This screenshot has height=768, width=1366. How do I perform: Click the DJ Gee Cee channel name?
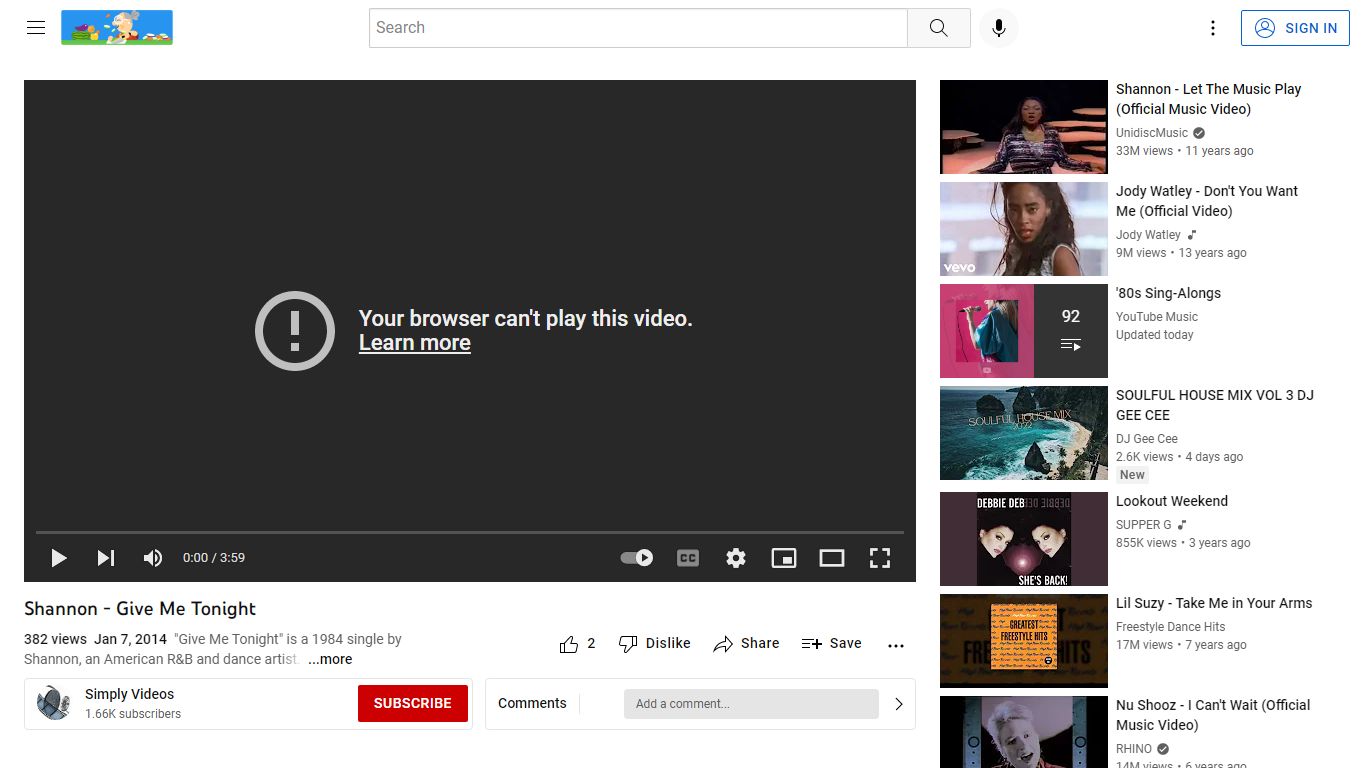coord(1147,439)
